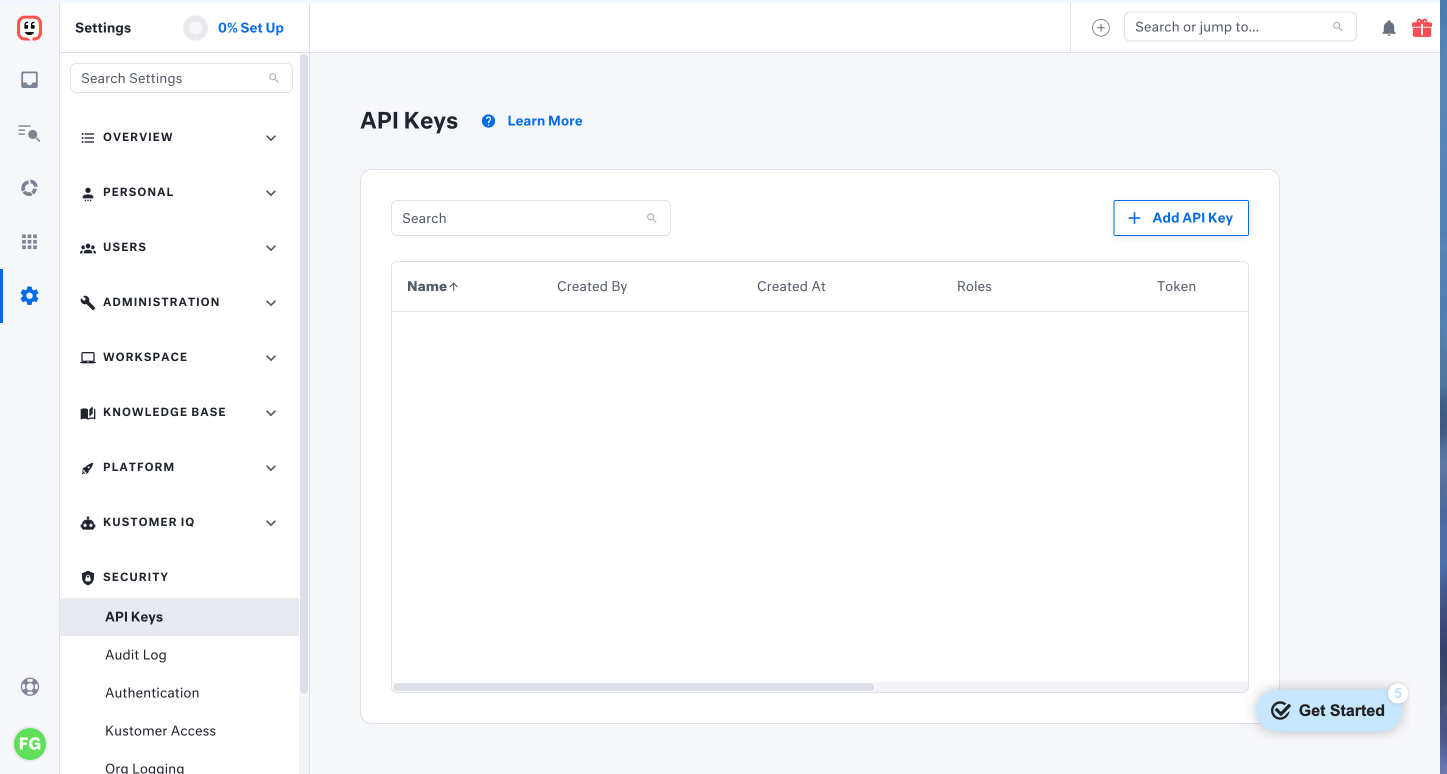Expand the Kustomer IQ section
This screenshot has height=774, width=1447.
coord(179,522)
